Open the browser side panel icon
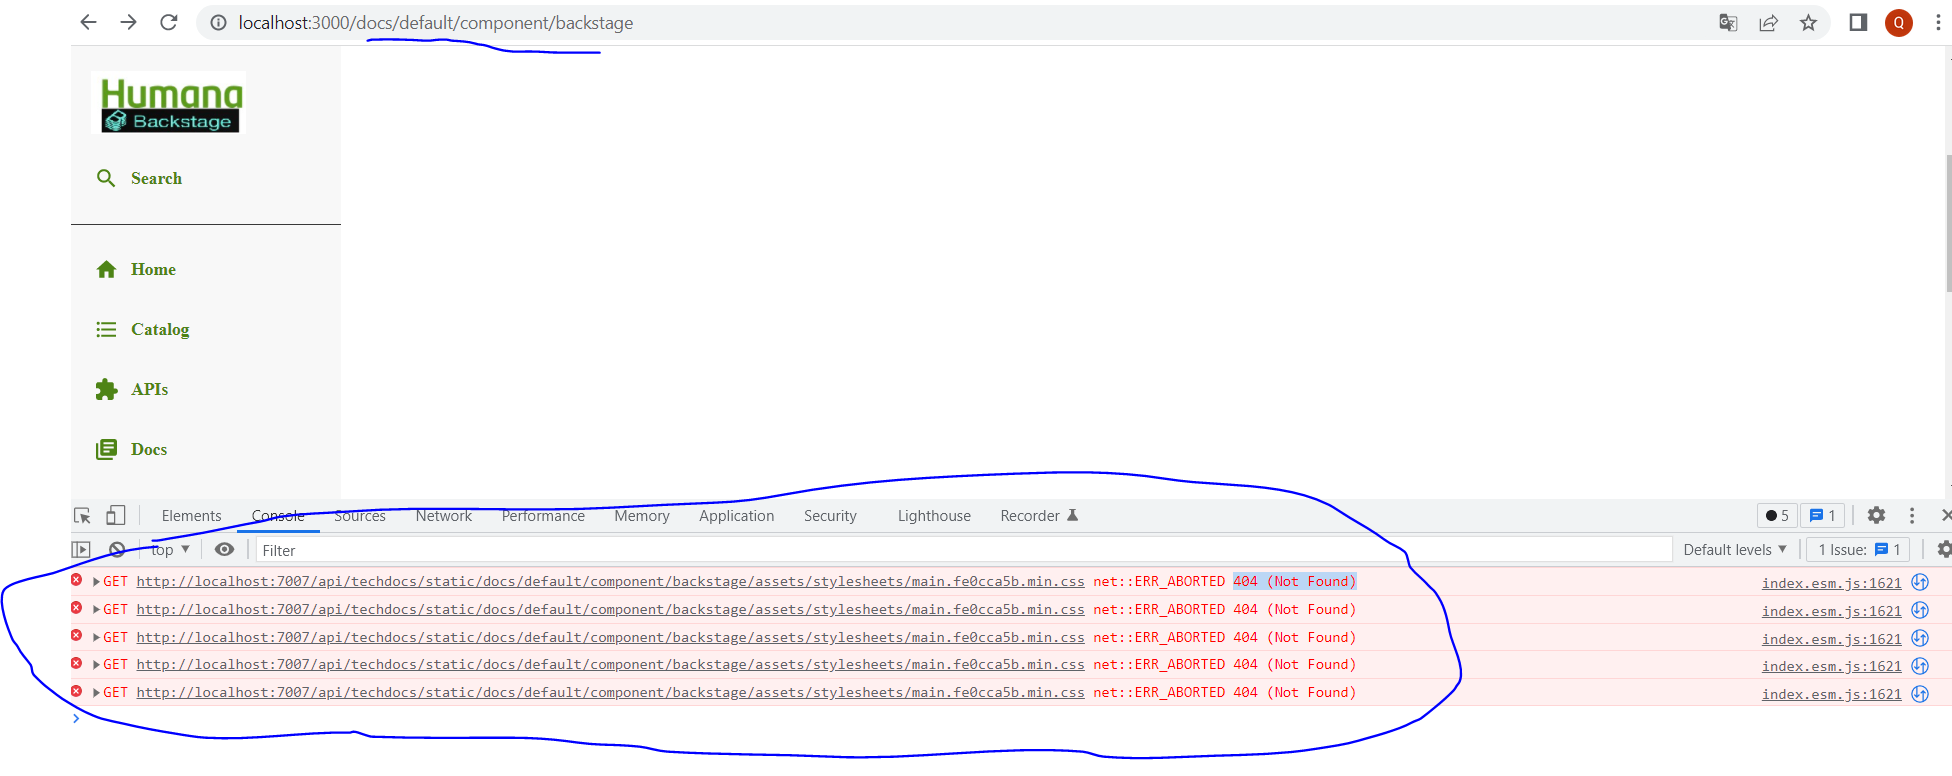The image size is (1952, 776). tap(1858, 22)
